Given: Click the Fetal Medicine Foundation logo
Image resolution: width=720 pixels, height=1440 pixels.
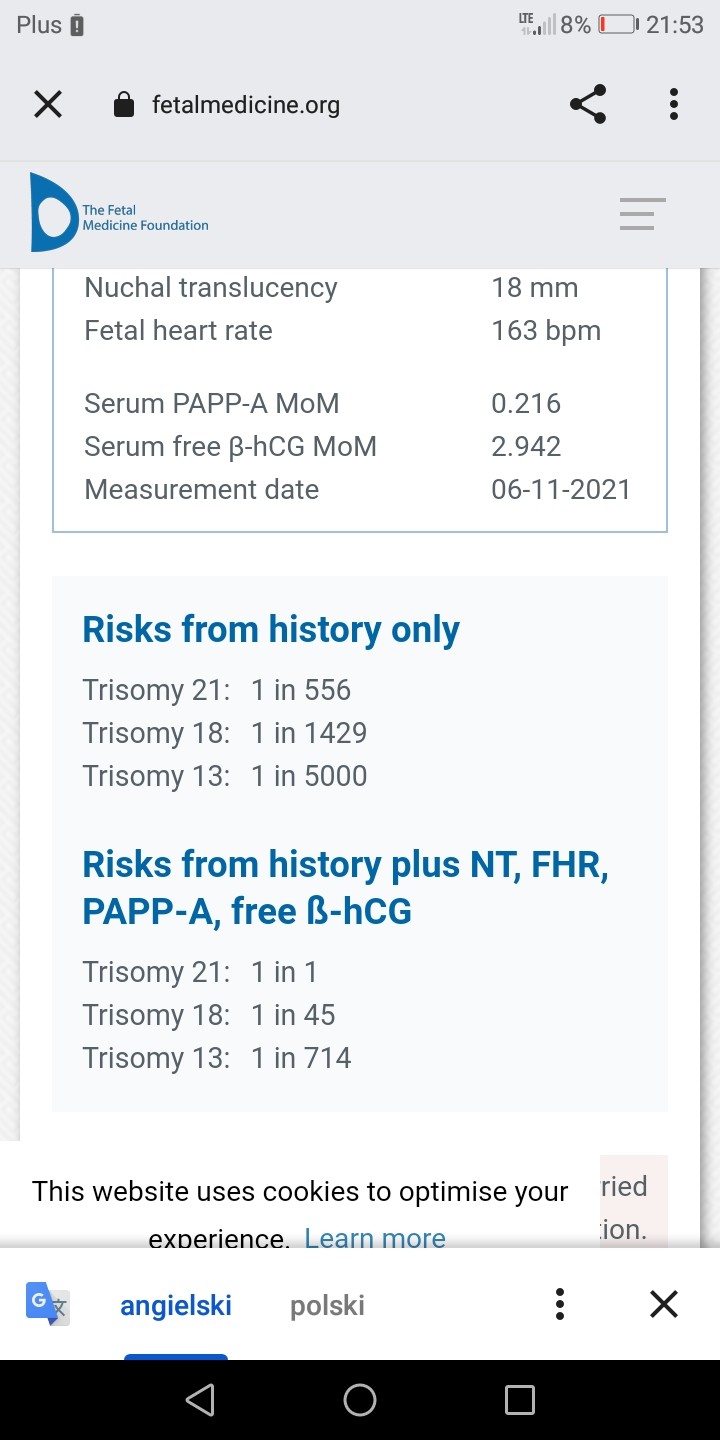Looking at the screenshot, I should 120,214.
